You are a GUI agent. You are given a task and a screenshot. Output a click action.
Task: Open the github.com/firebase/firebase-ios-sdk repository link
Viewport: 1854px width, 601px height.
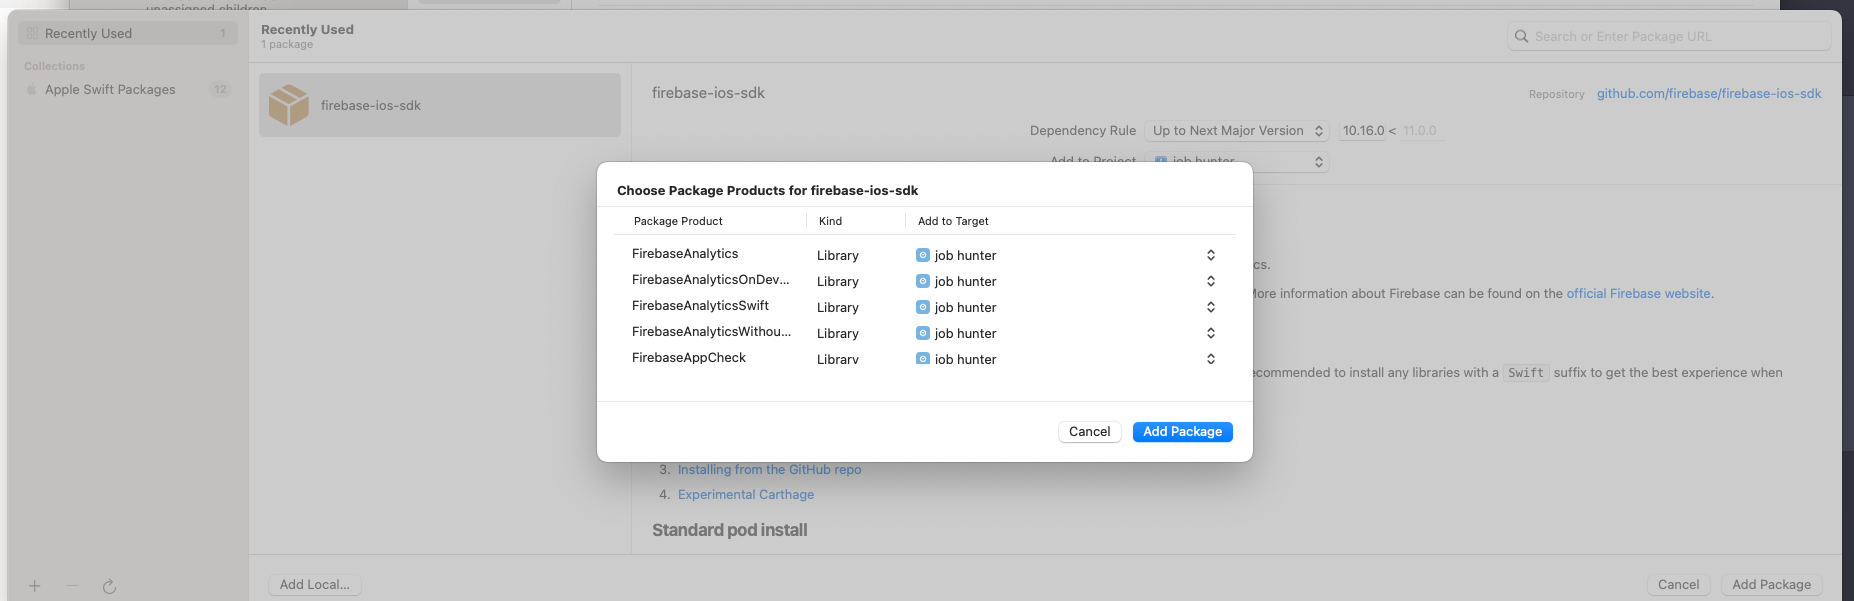(1708, 94)
